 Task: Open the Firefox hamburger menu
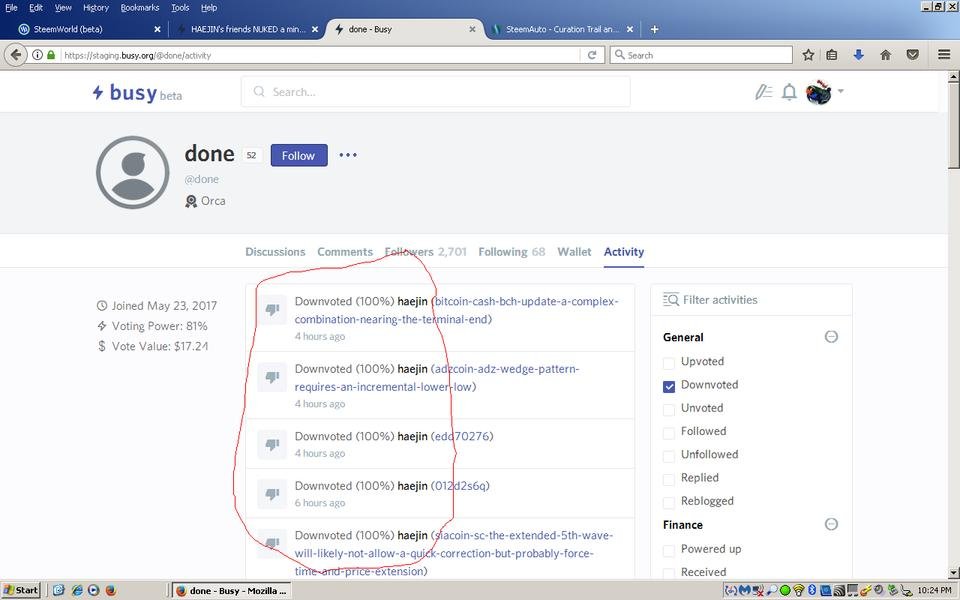tap(943, 55)
